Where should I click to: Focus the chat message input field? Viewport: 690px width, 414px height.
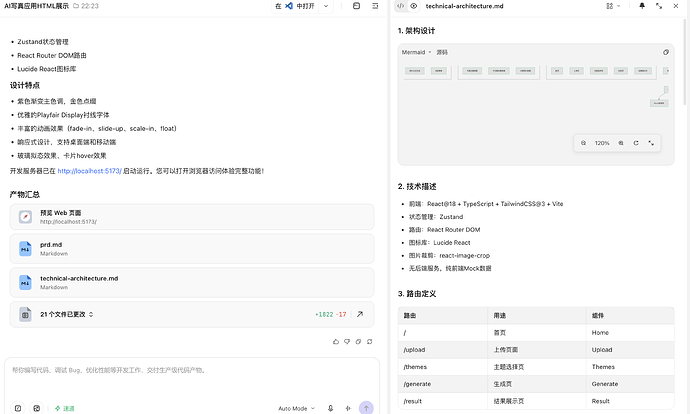[x=192, y=370]
